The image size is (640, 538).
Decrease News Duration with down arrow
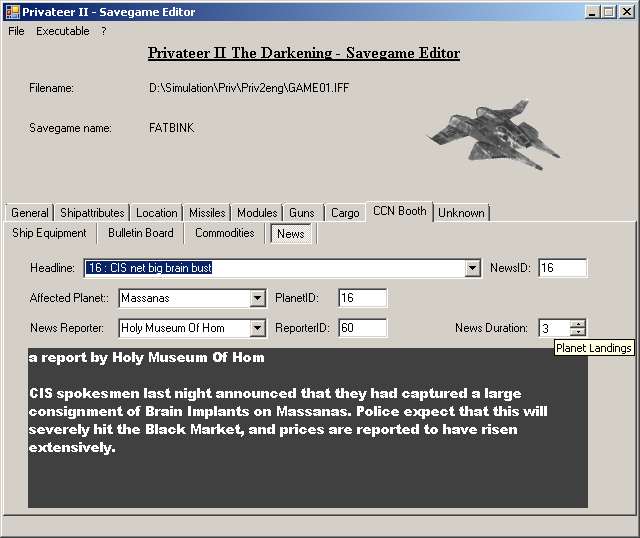[x=578, y=332]
